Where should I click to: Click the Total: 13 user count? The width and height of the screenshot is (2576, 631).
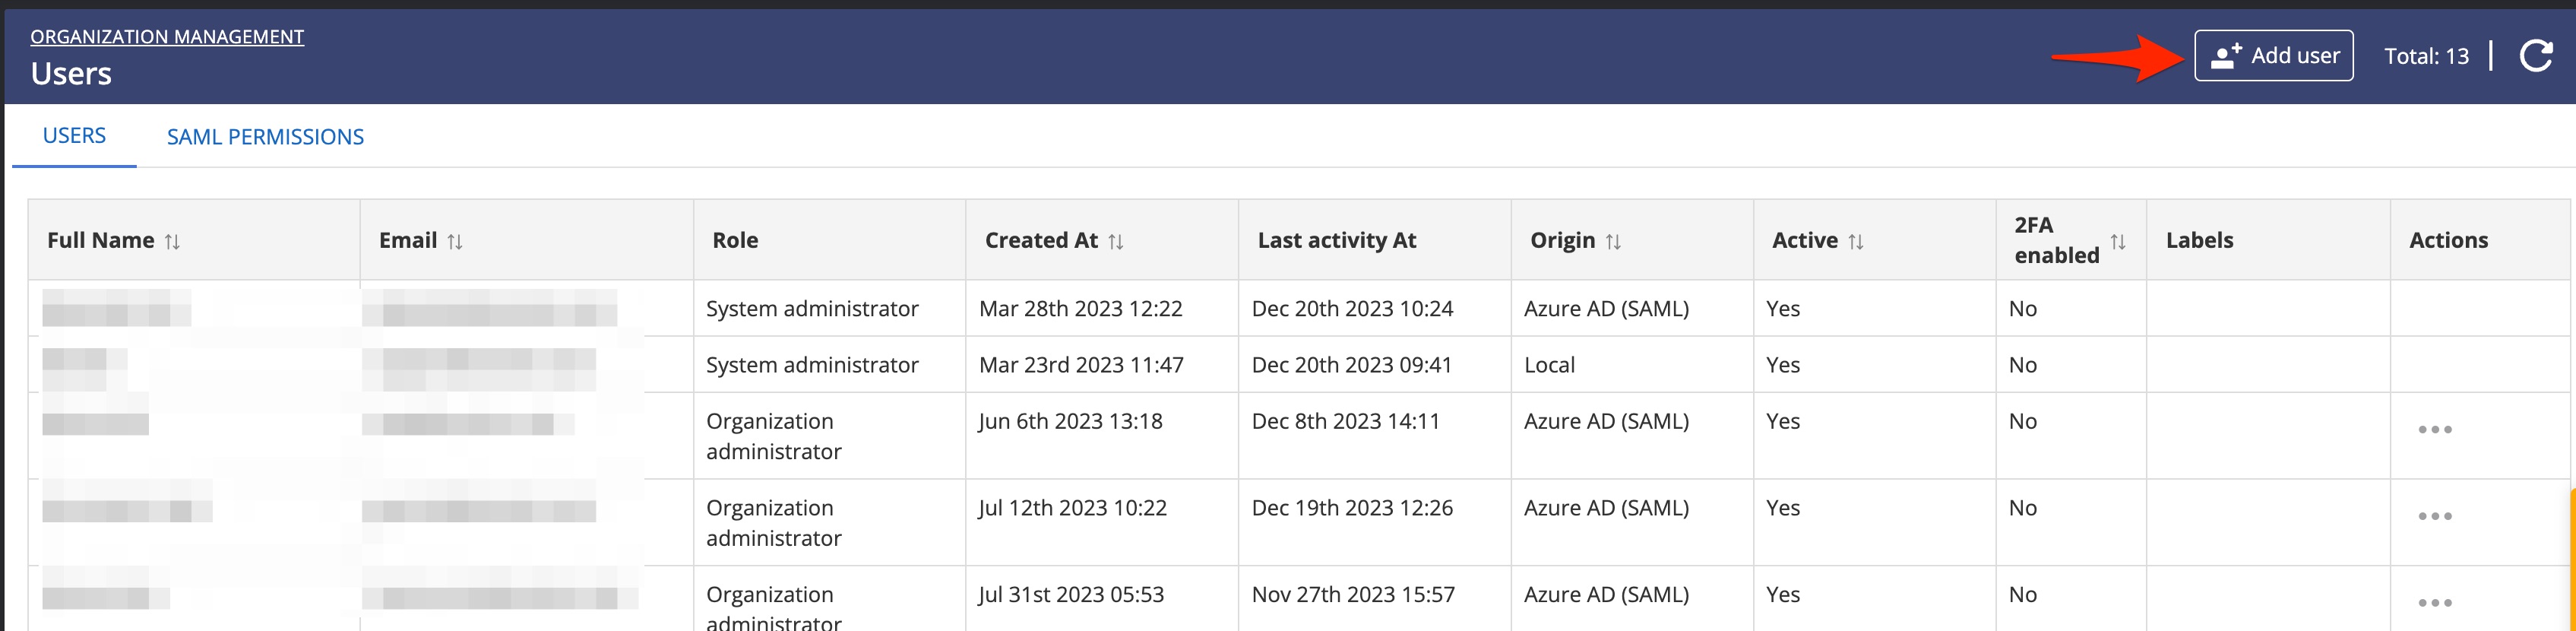(2426, 57)
